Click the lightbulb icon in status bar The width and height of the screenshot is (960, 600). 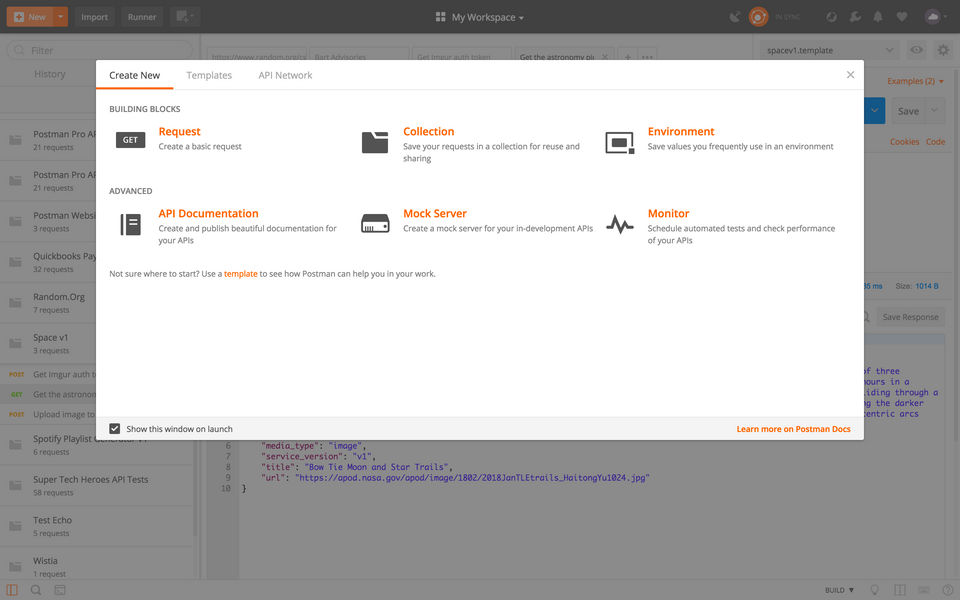(875, 590)
